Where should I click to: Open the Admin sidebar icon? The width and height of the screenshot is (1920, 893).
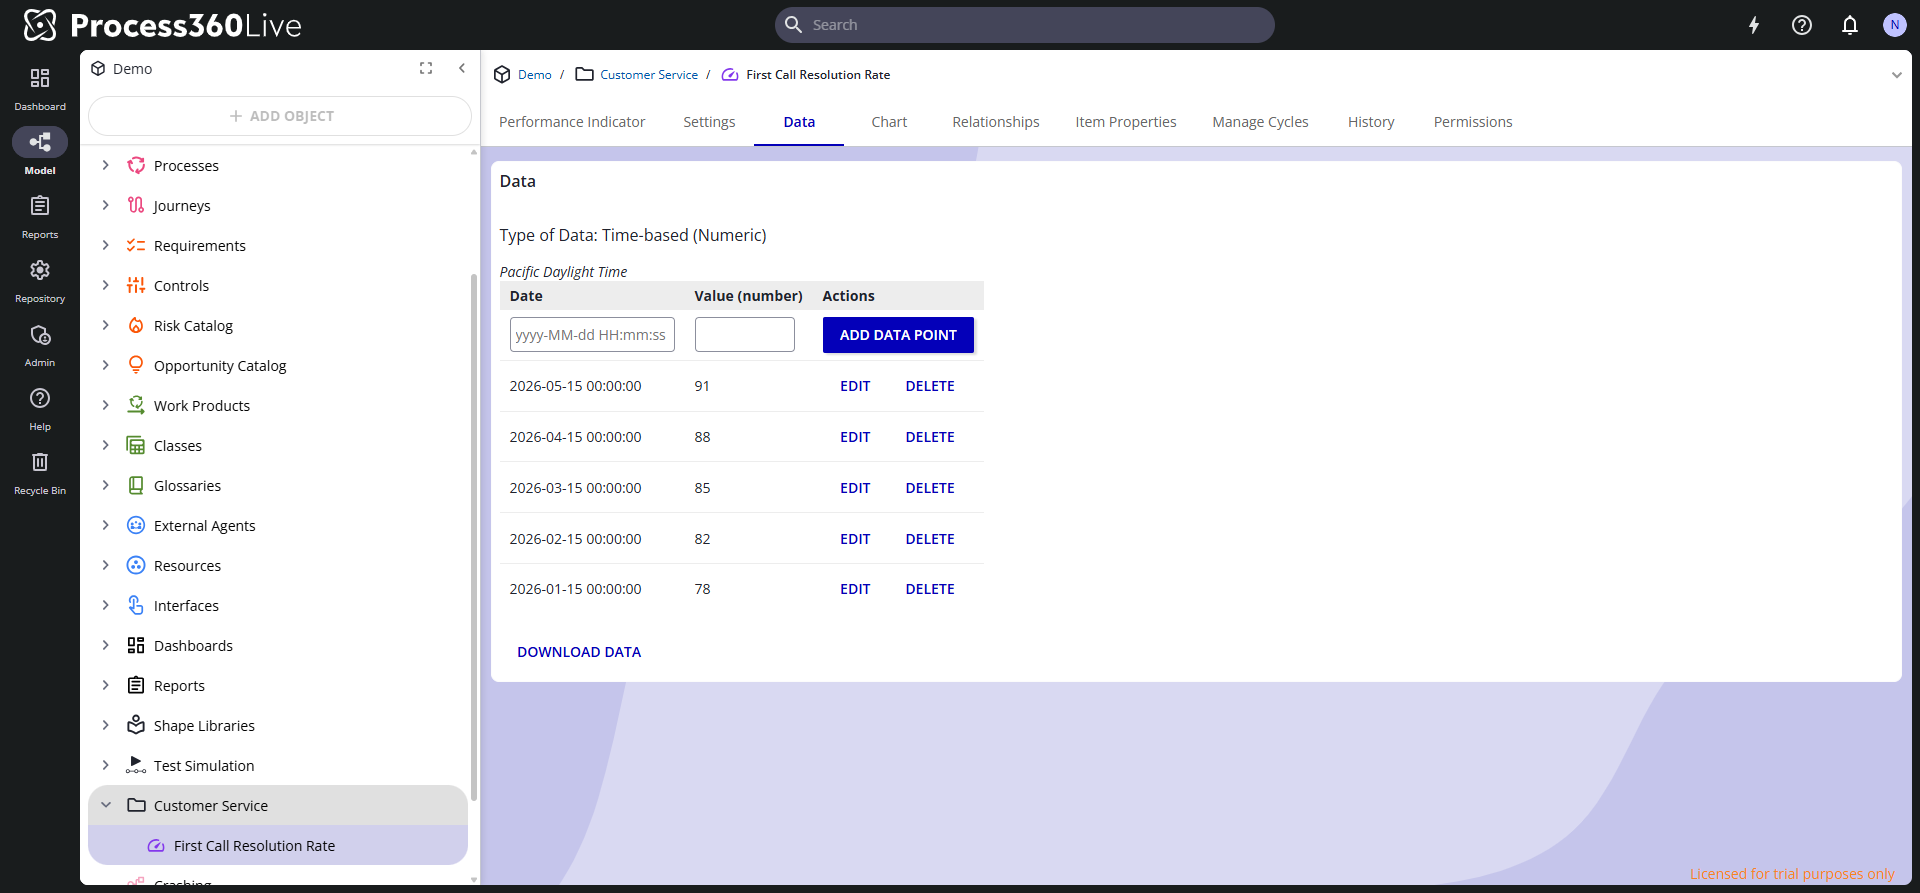coord(40,345)
